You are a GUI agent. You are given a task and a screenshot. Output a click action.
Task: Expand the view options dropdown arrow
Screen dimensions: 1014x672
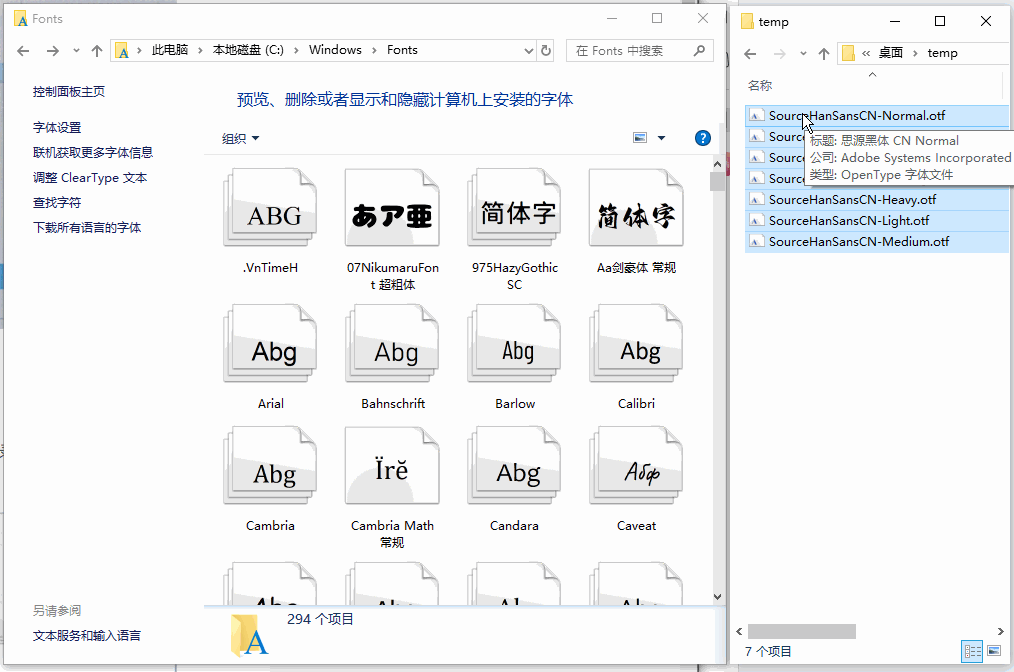click(661, 138)
